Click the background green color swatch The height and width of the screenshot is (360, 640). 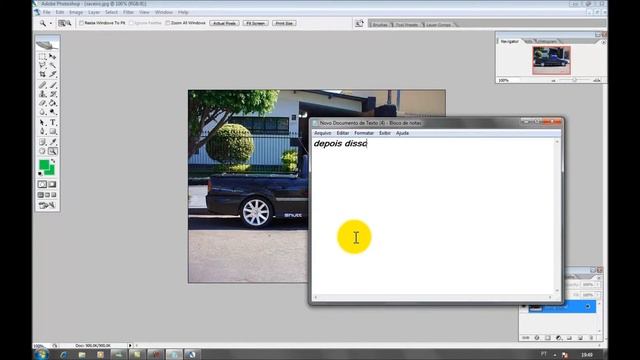click(x=51, y=171)
